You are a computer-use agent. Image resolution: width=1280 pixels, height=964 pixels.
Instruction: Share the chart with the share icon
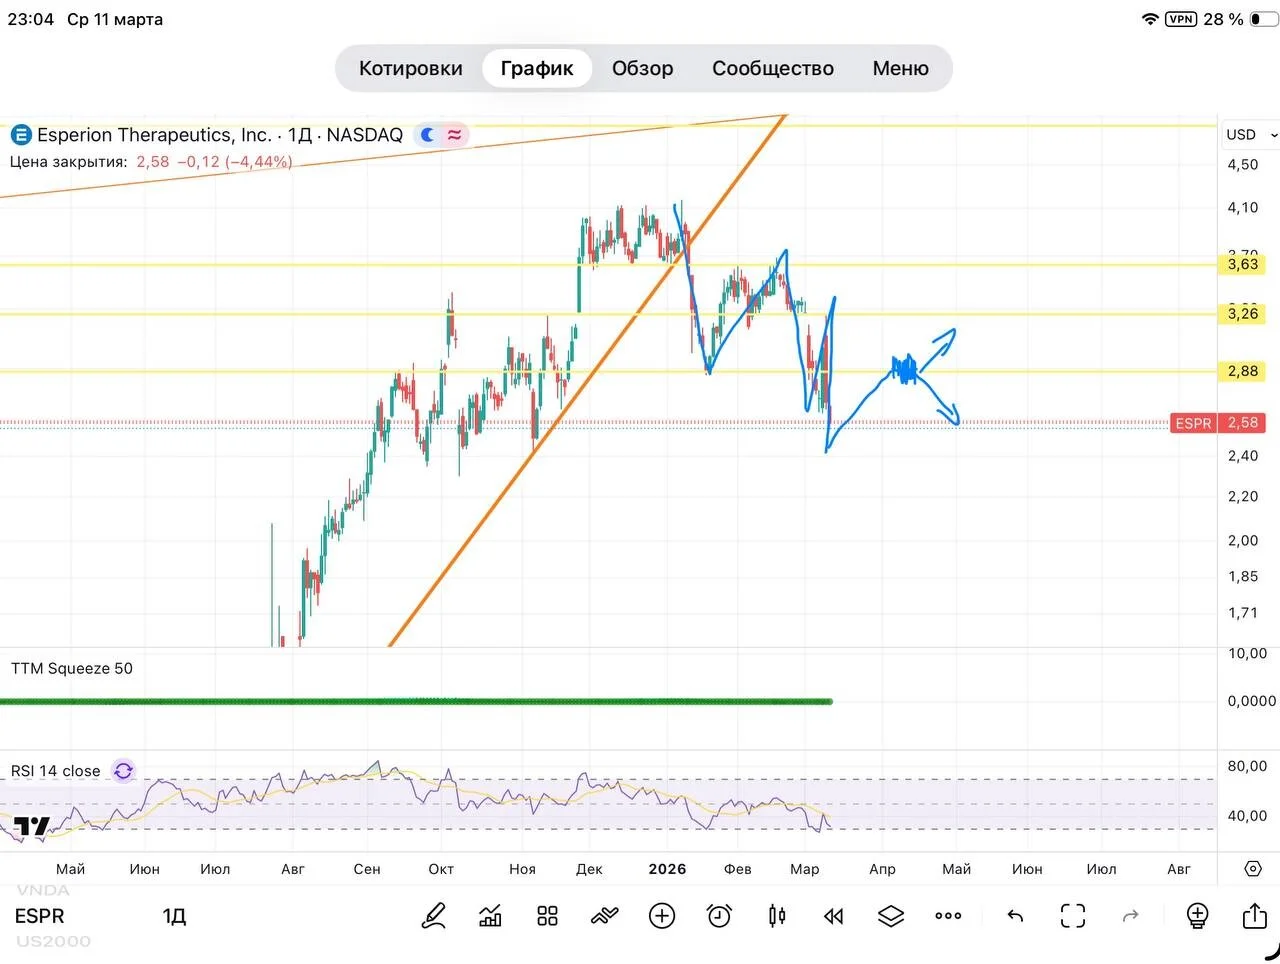(x=1254, y=915)
